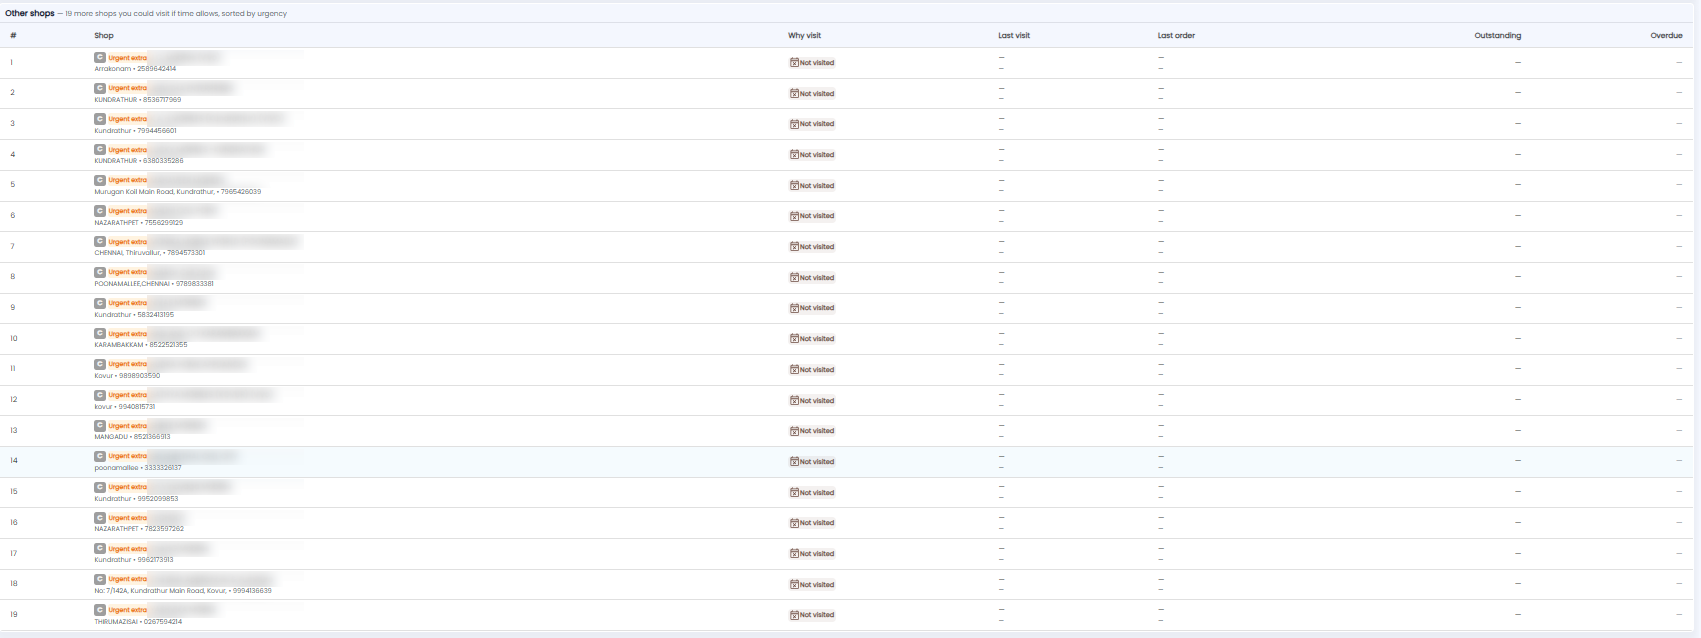Click the 'MANGADU • 8521366913' address line
This screenshot has height=638, width=1701.
(133, 437)
